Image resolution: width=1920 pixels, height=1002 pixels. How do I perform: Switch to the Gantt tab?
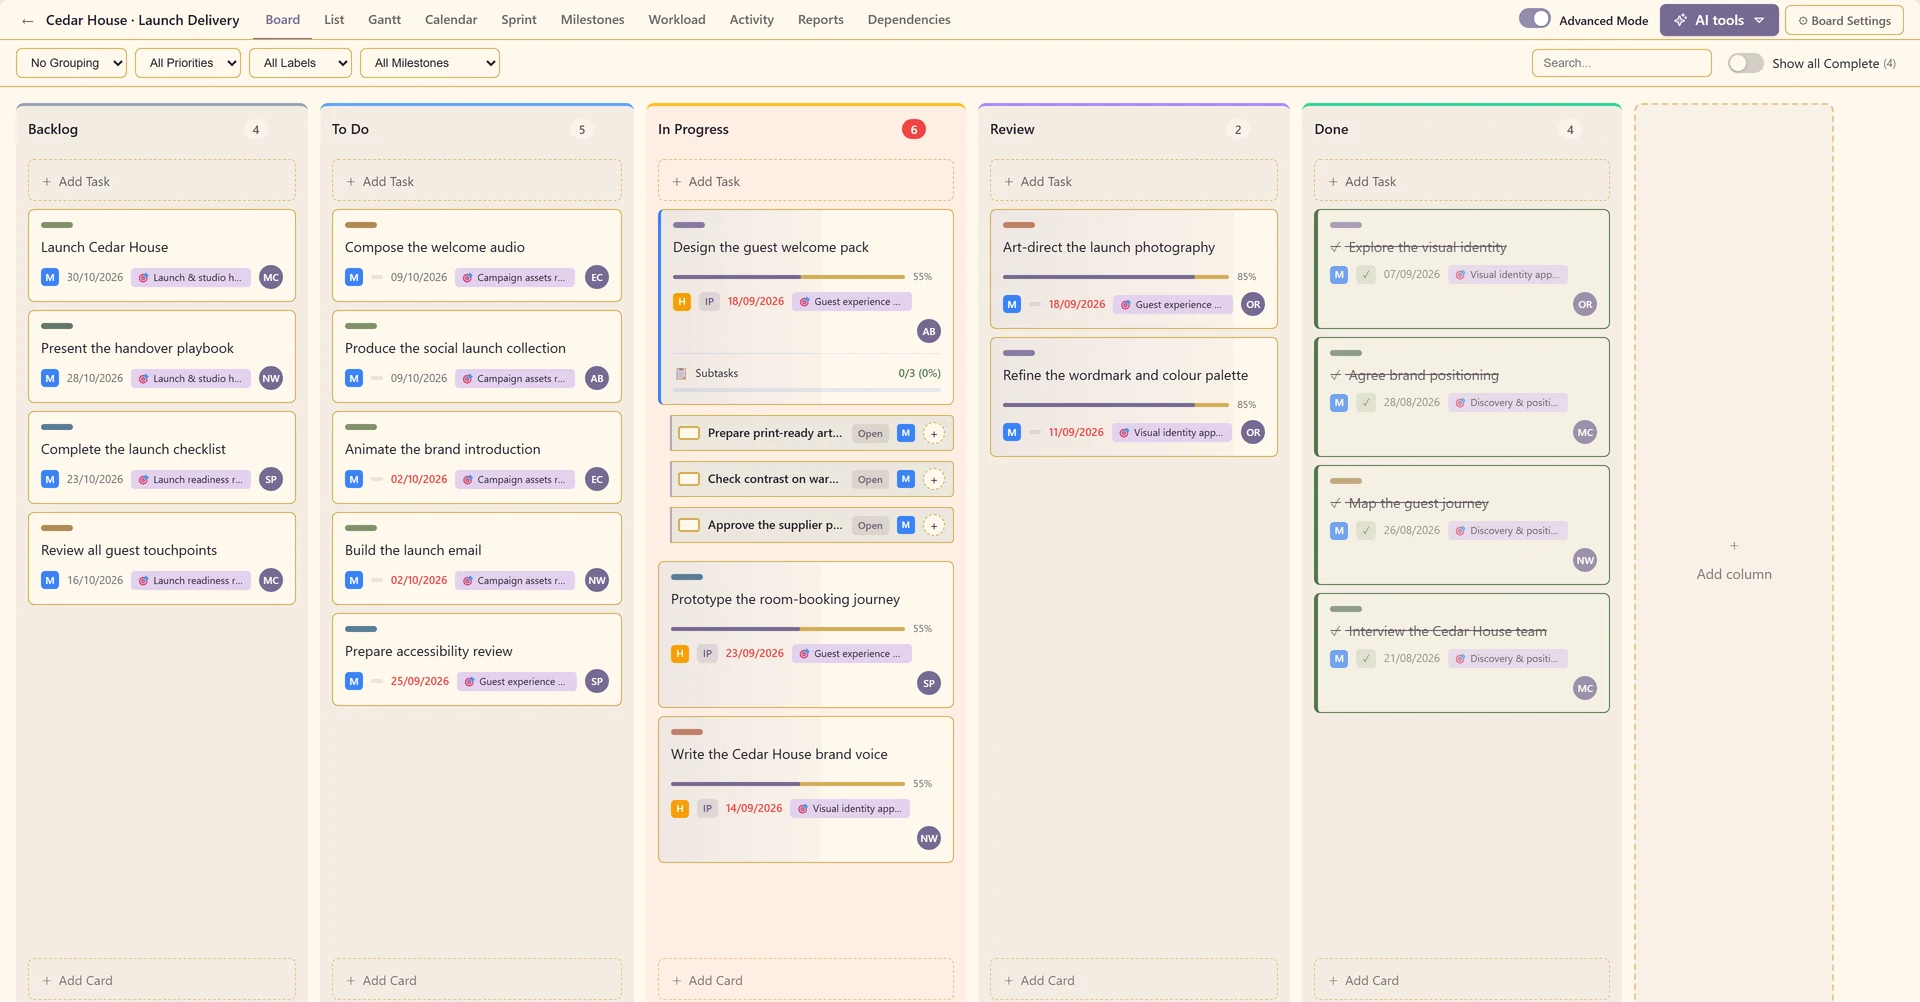coord(384,20)
